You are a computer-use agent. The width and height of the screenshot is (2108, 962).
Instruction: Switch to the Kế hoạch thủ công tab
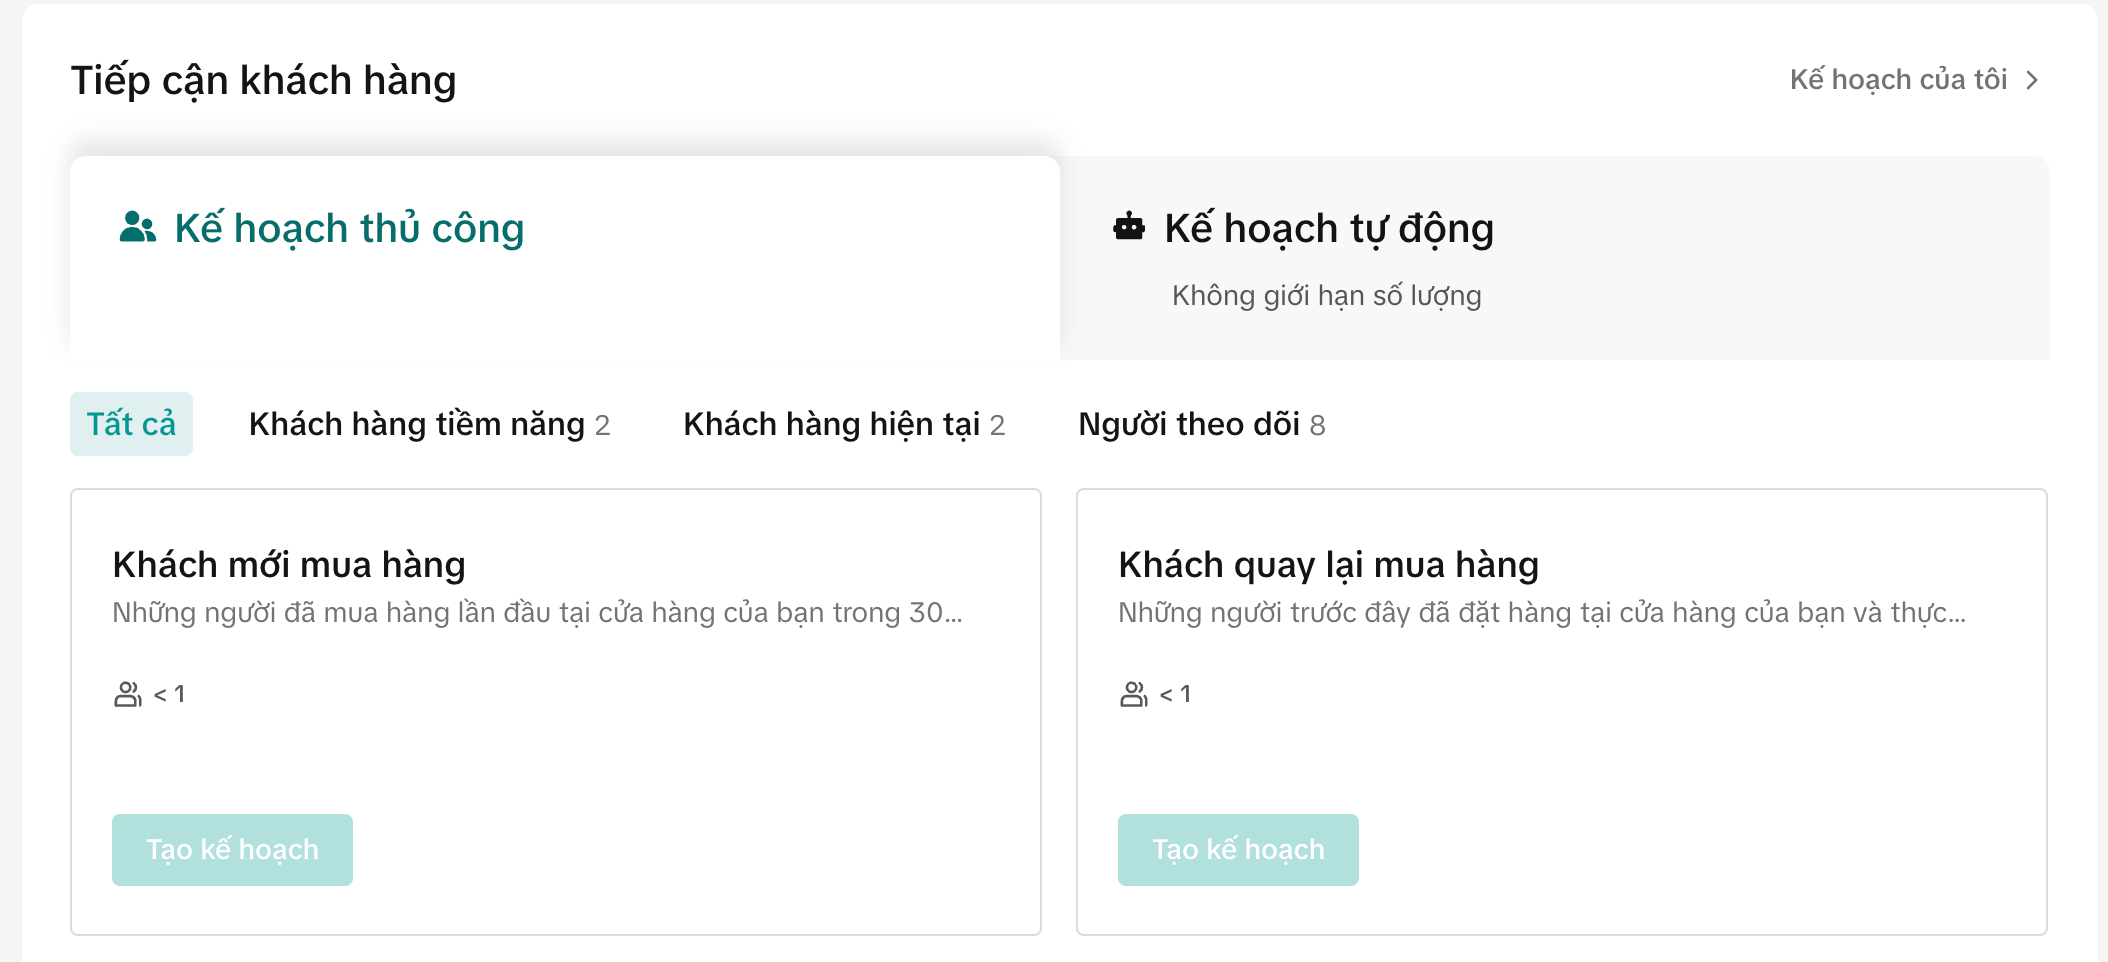click(348, 228)
